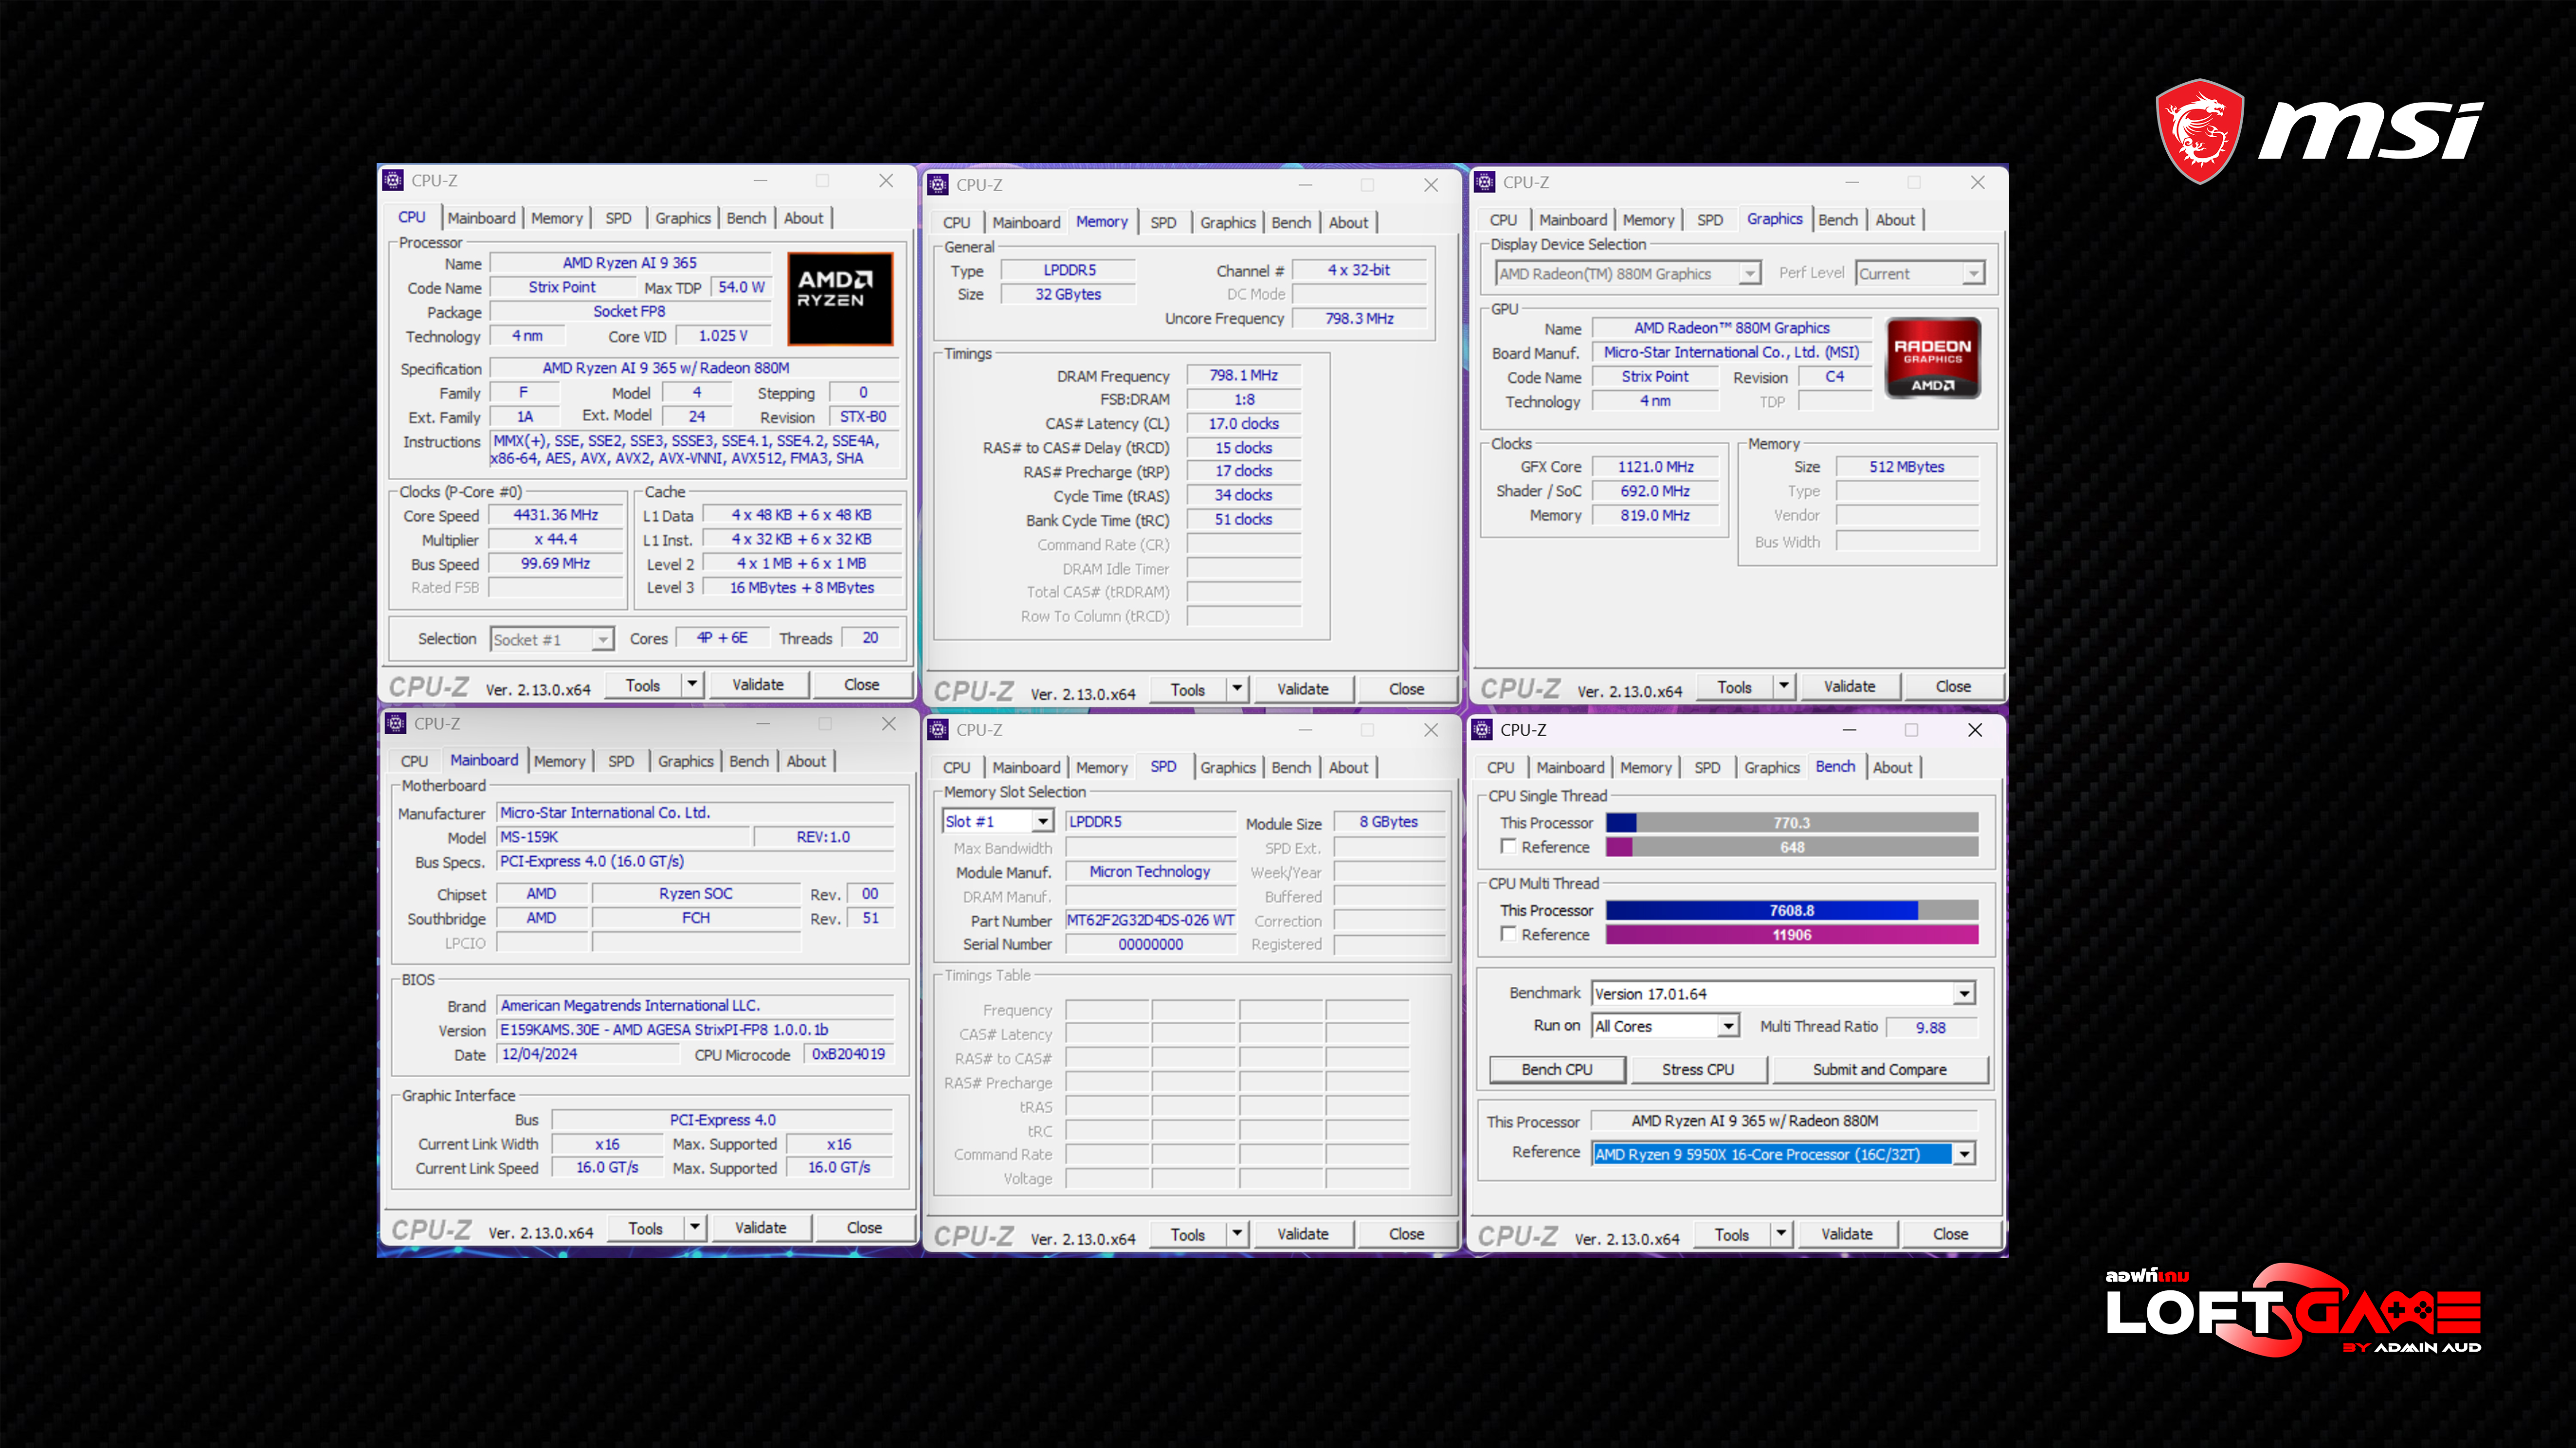Click the Bench CPU button
The width and height of the screenshot is (2576, 1448).
[x=1557, y=1070]
